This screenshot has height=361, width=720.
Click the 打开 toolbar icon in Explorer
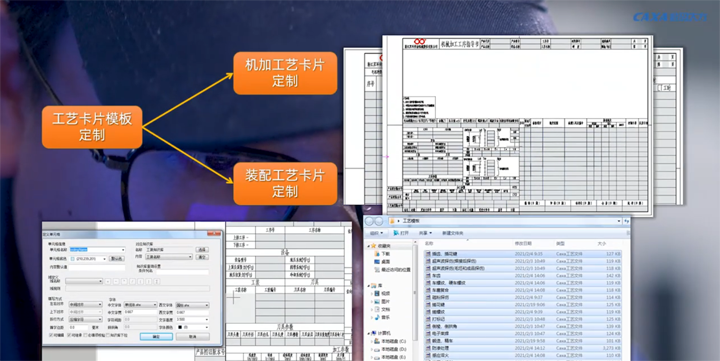pos(395,233)
